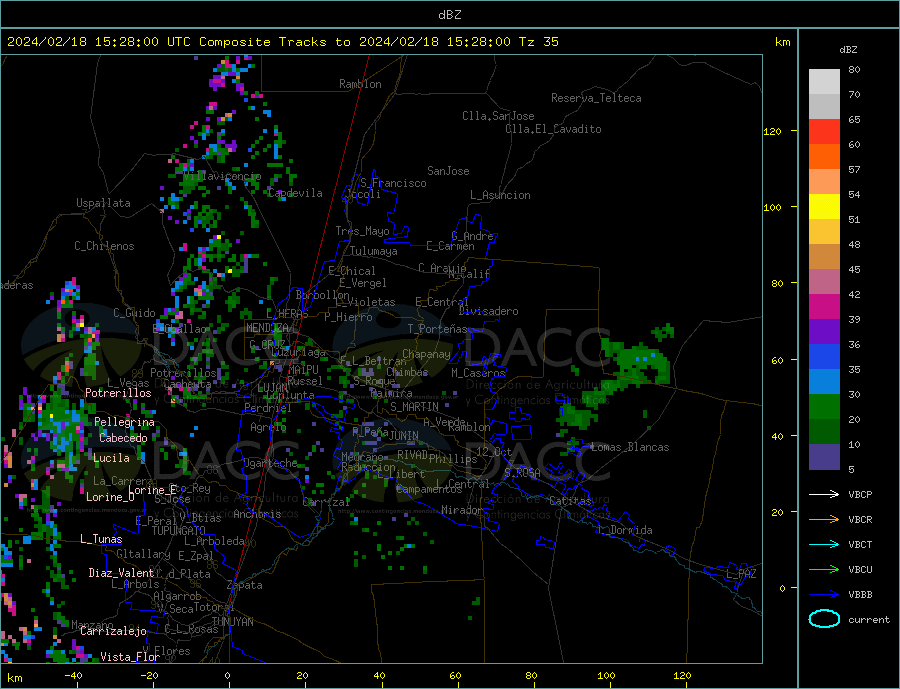Click the Anchoris label

pyautogui.click(x=257, y=514)
